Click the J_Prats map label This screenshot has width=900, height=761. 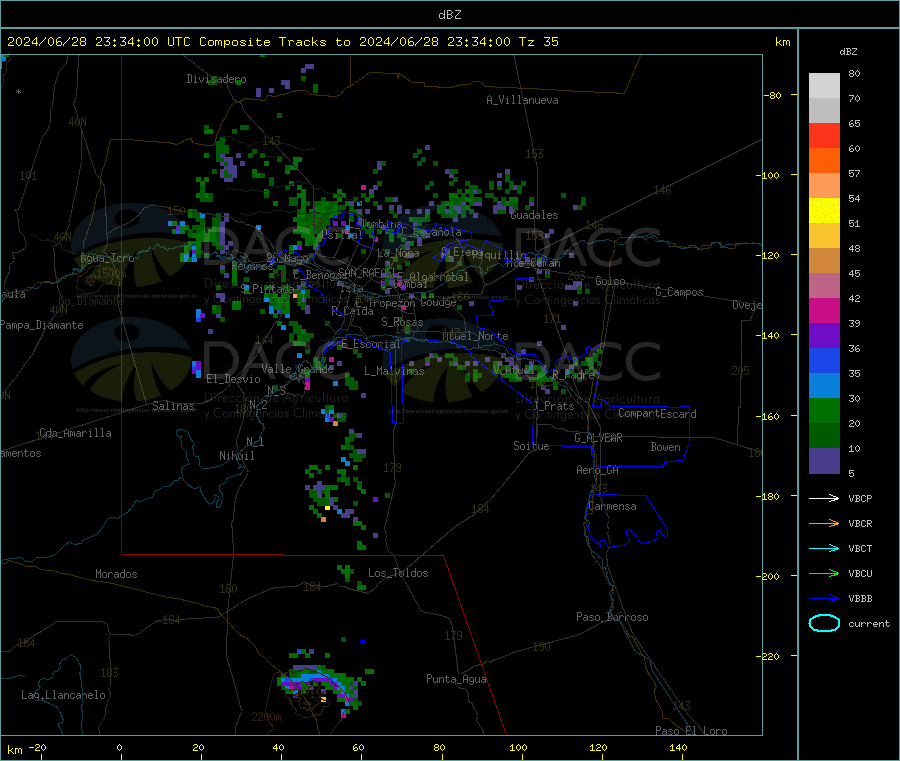coord(554,406)
